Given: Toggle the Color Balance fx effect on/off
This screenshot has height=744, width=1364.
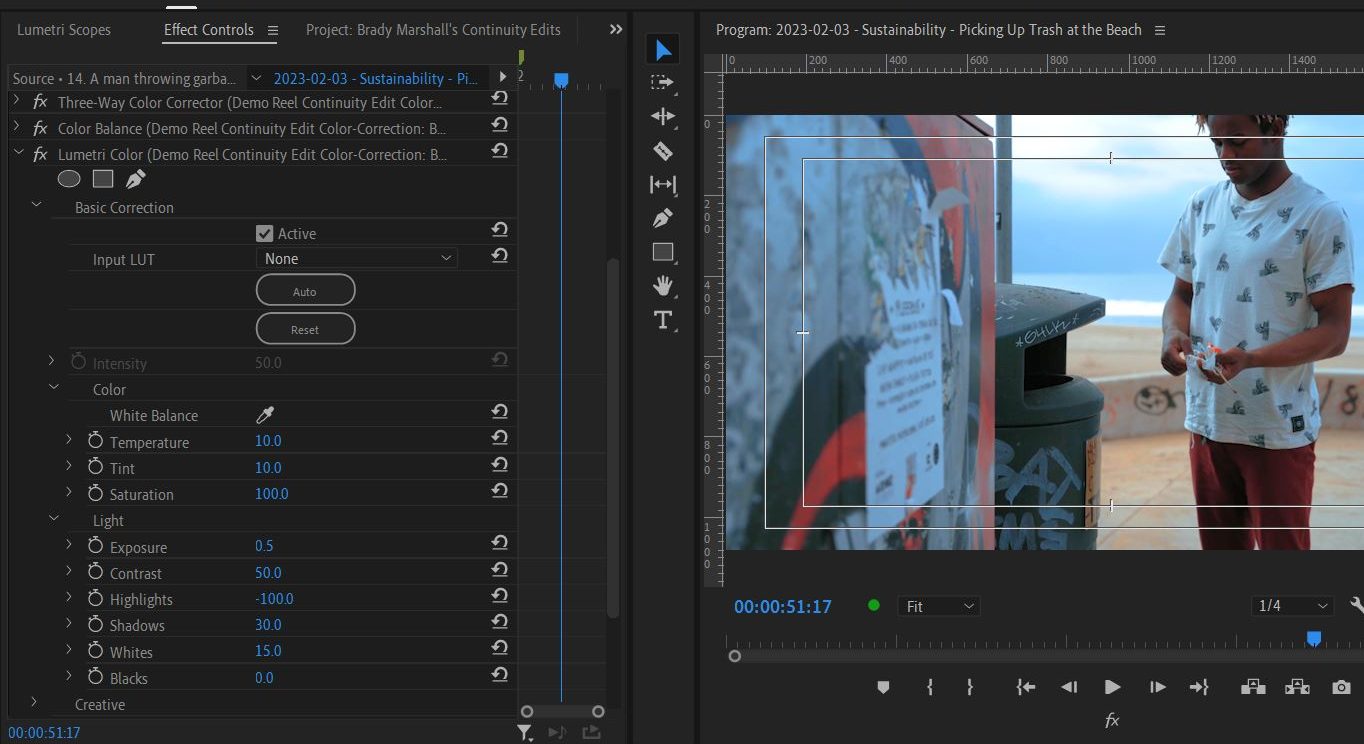Looking at the screenshot, I should (40, 128).
